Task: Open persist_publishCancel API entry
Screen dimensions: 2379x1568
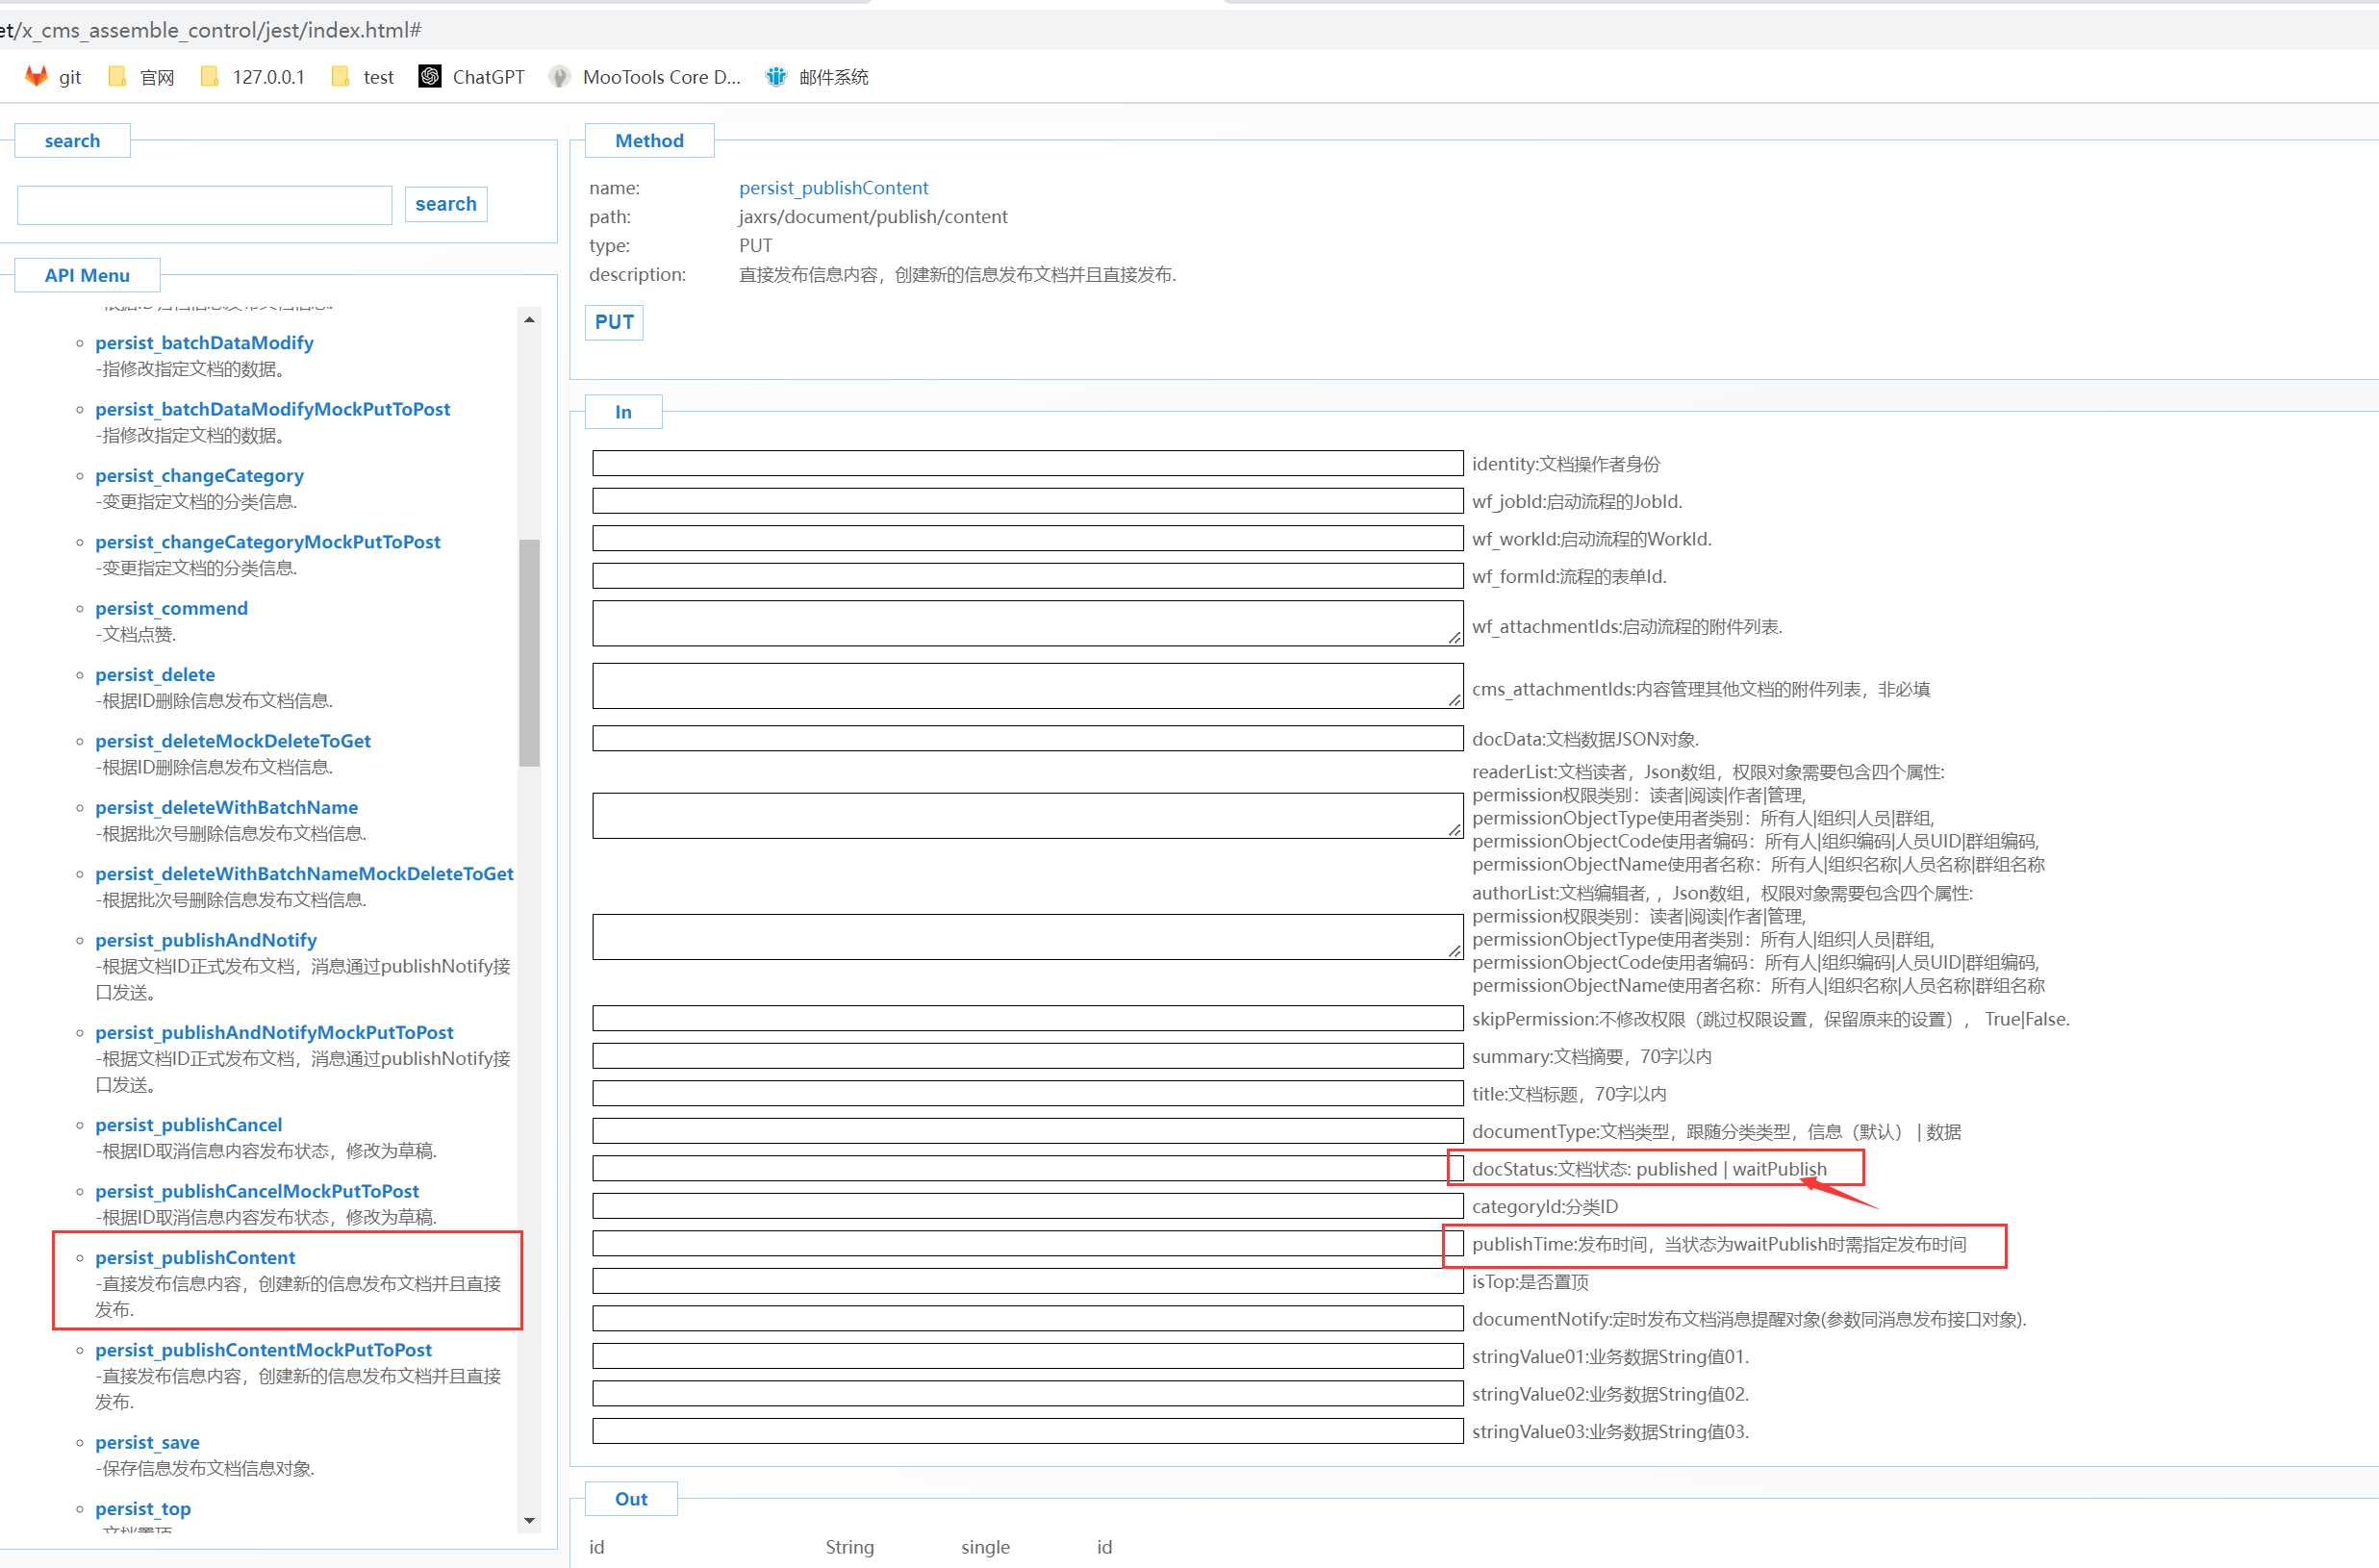Action: 188,1125
